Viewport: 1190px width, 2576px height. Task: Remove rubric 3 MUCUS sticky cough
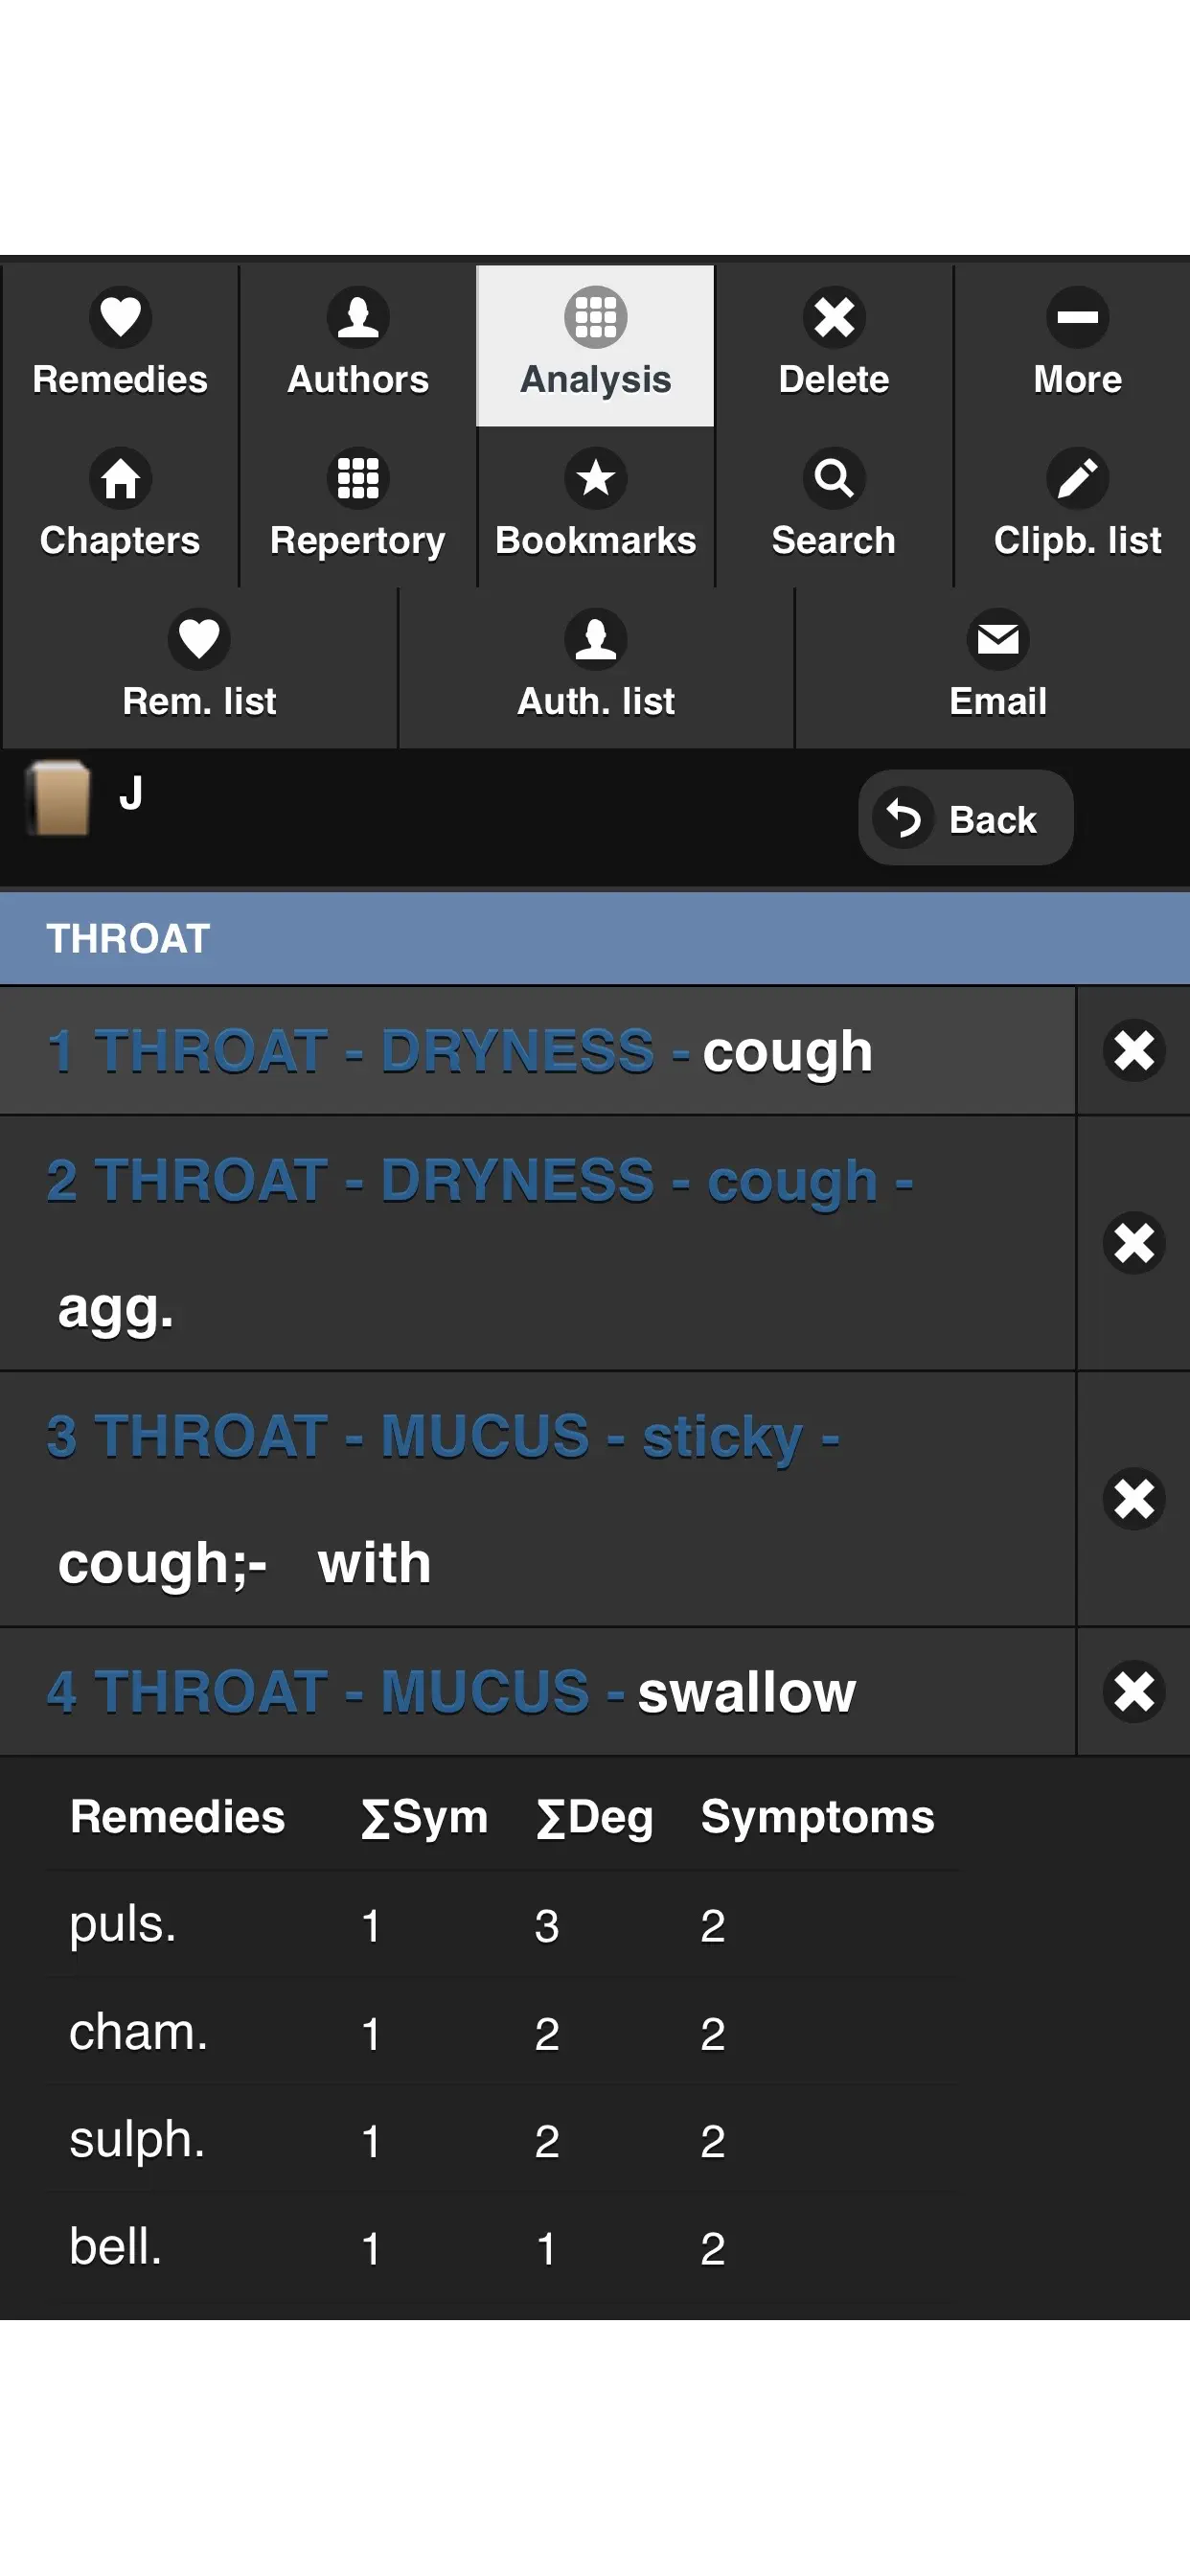1134,1499
